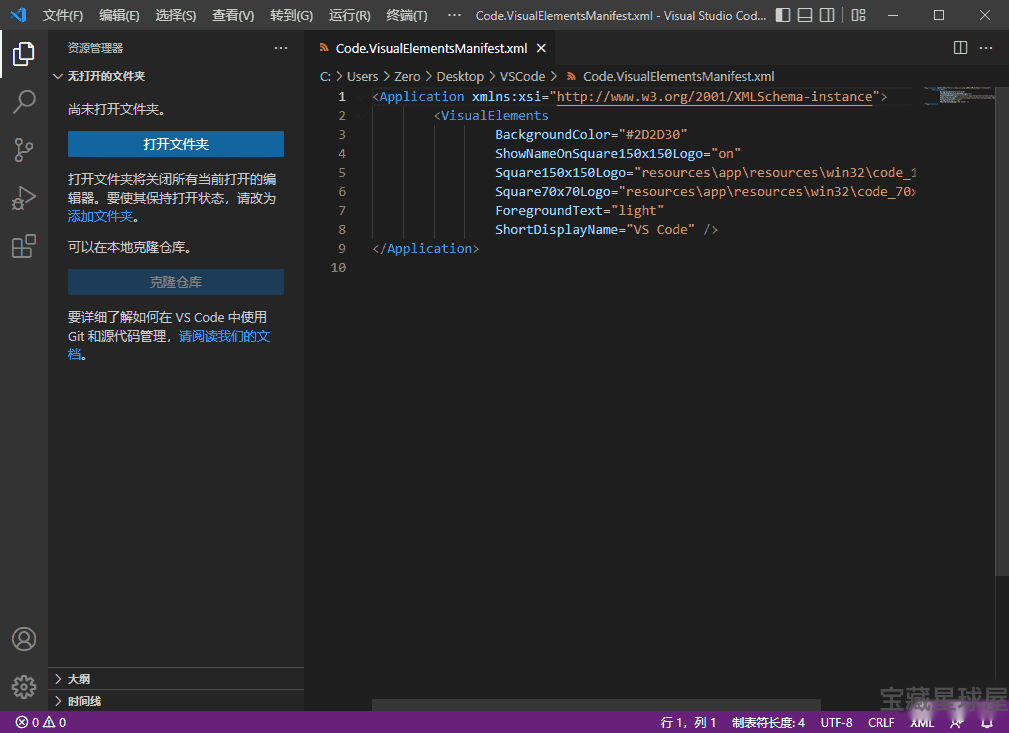Select the Code.VisualElementsManifest.xml editor tab

(x=432, y=48)
